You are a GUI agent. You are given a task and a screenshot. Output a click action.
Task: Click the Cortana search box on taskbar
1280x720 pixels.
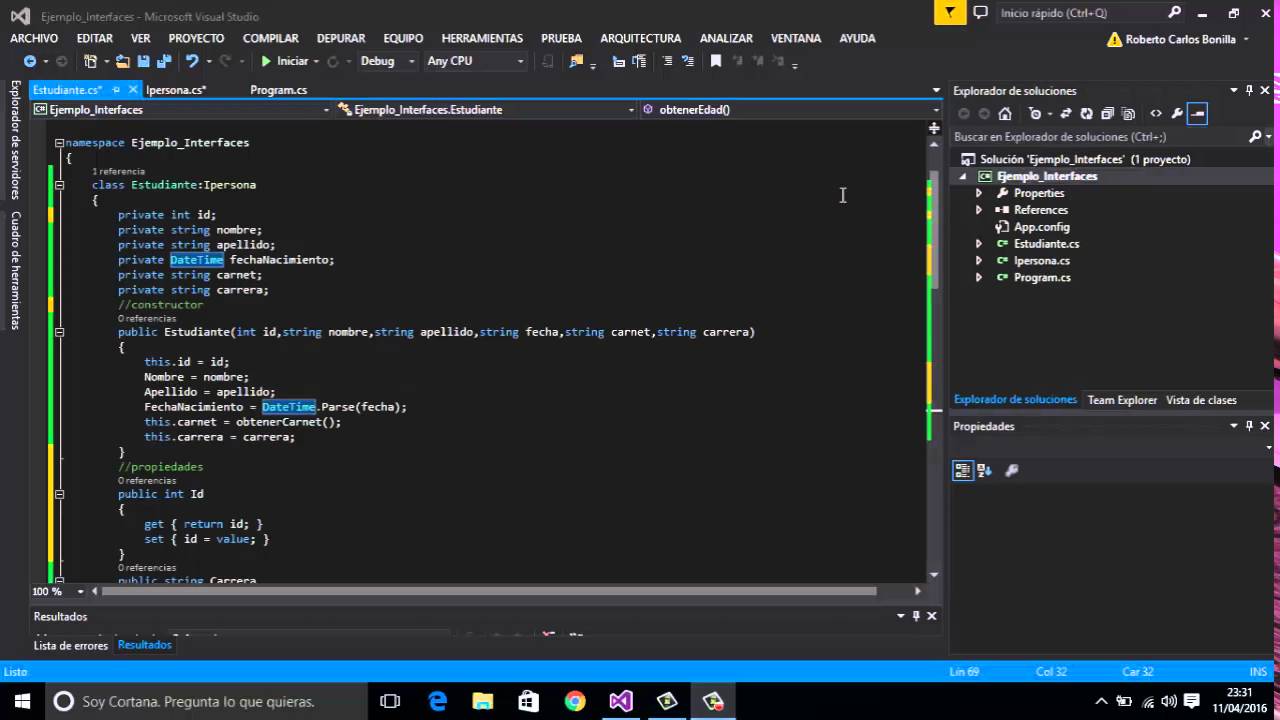(206, 701)
